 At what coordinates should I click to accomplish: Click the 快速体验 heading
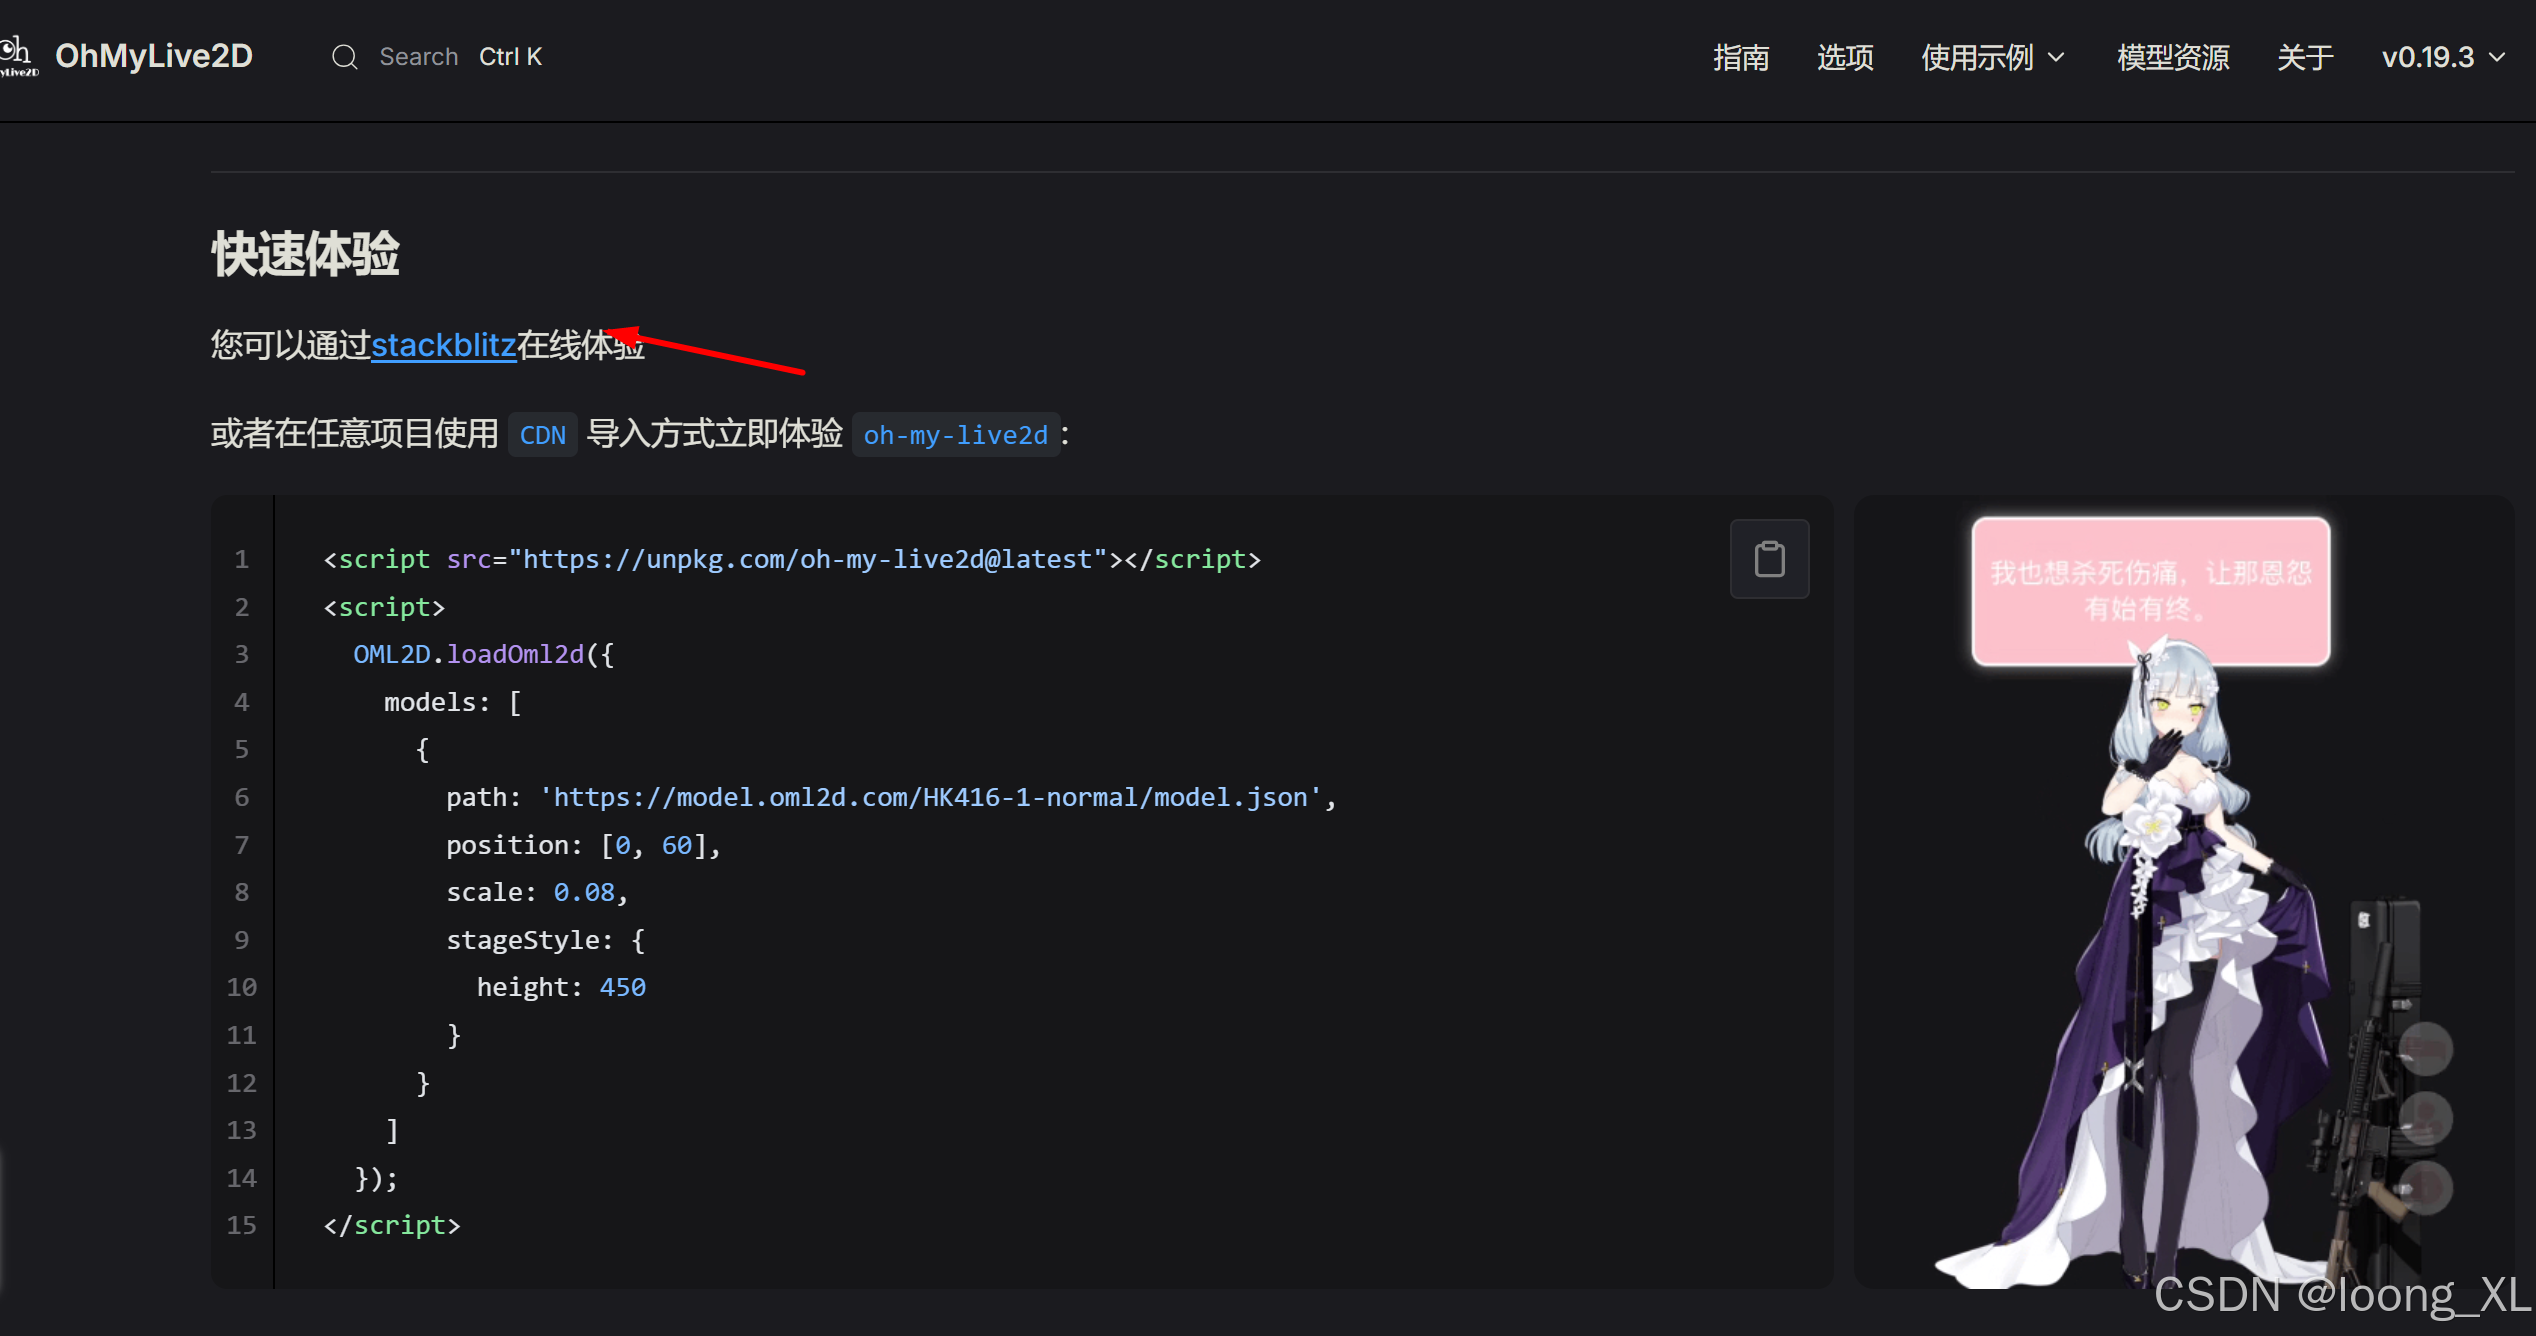pyautogui.click(x=306, y=254)
